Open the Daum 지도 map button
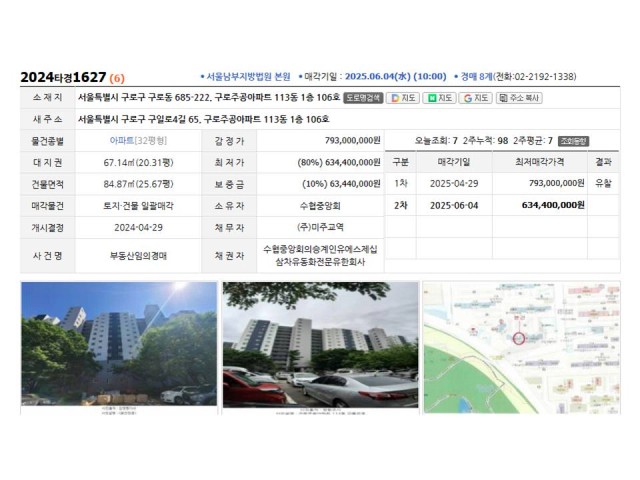Screen dimensions: 640x480 [403, 98]
